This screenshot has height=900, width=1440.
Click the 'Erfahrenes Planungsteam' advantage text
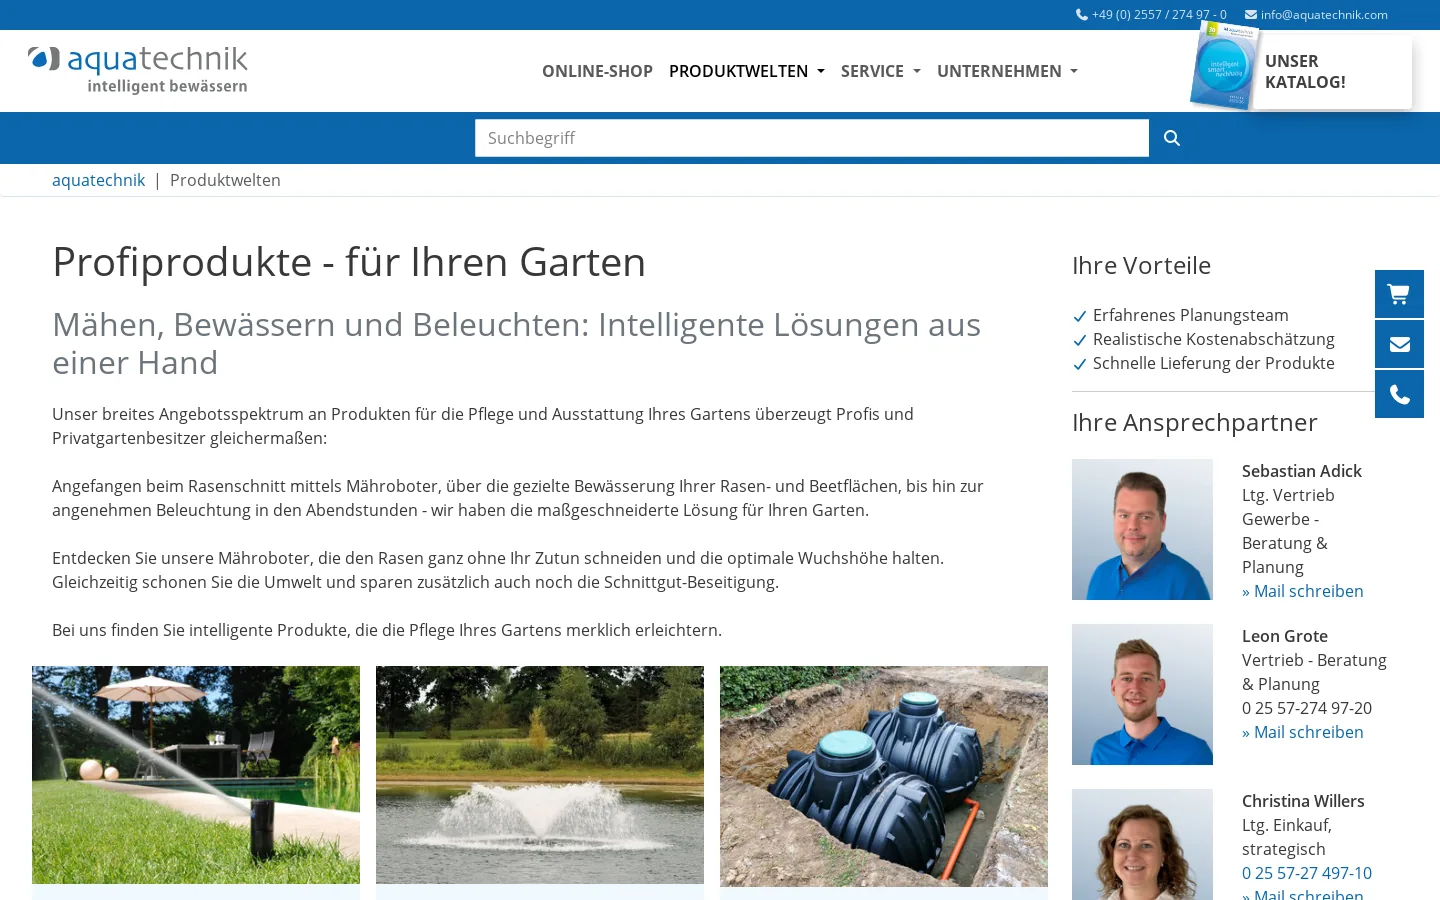click(x=1191, y=315)
